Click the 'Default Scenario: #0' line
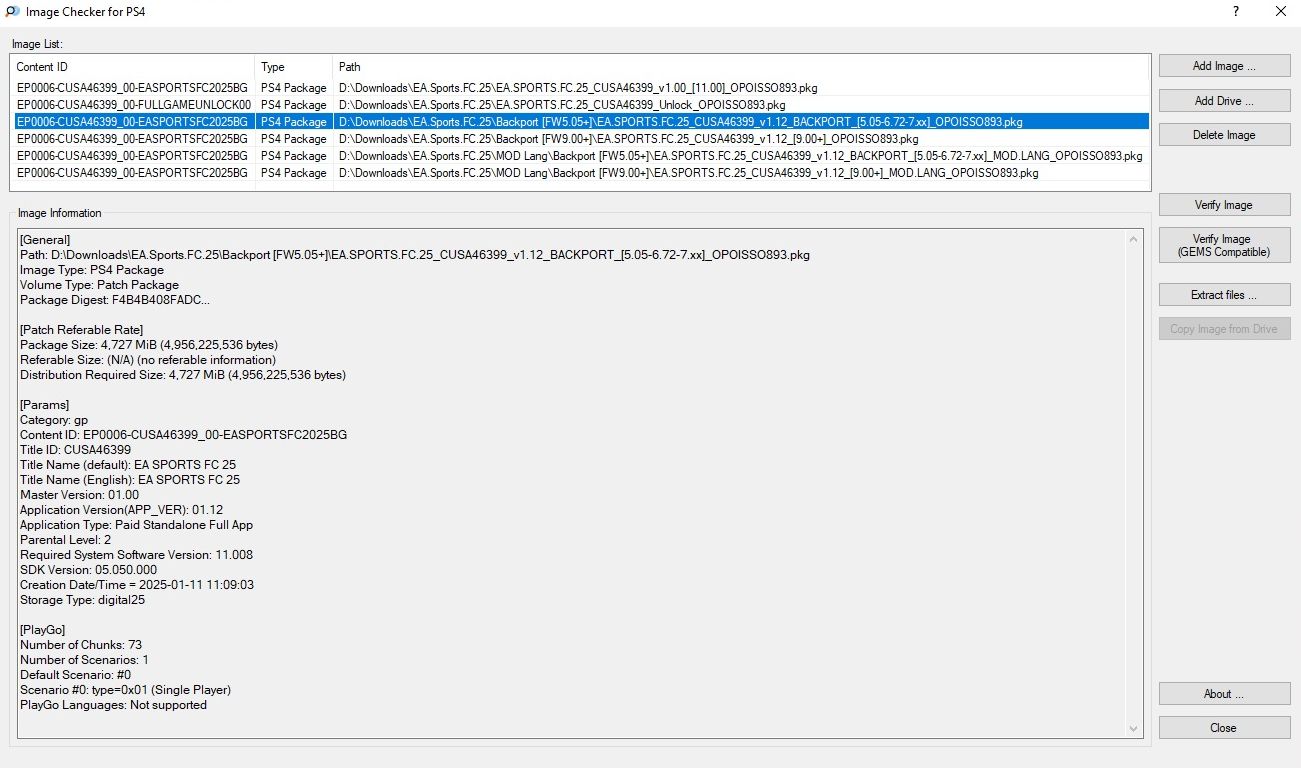Image resolution: width=1301 pixels, height=768 pixels. pyautogui.click(x=76, y=675)
